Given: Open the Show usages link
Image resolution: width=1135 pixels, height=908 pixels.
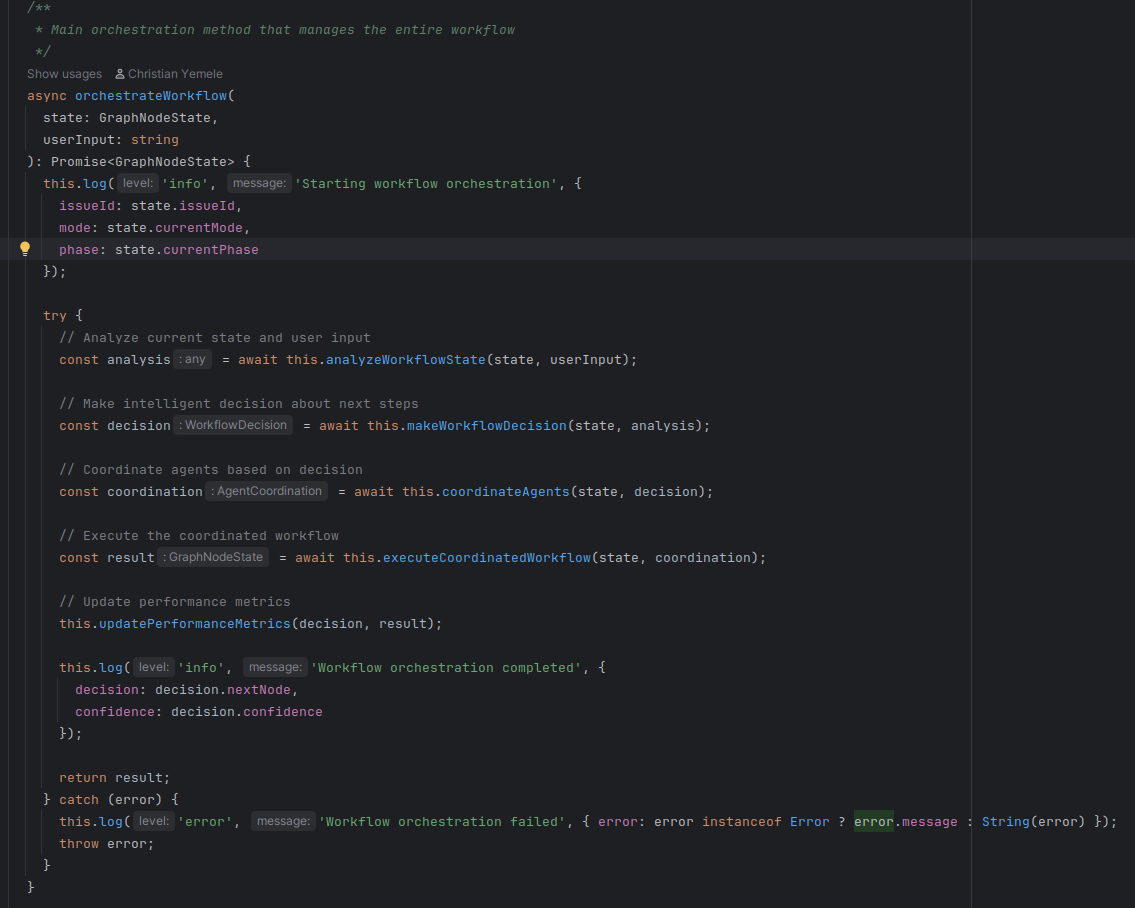Looking at the screenshot, I should [64, 74].
